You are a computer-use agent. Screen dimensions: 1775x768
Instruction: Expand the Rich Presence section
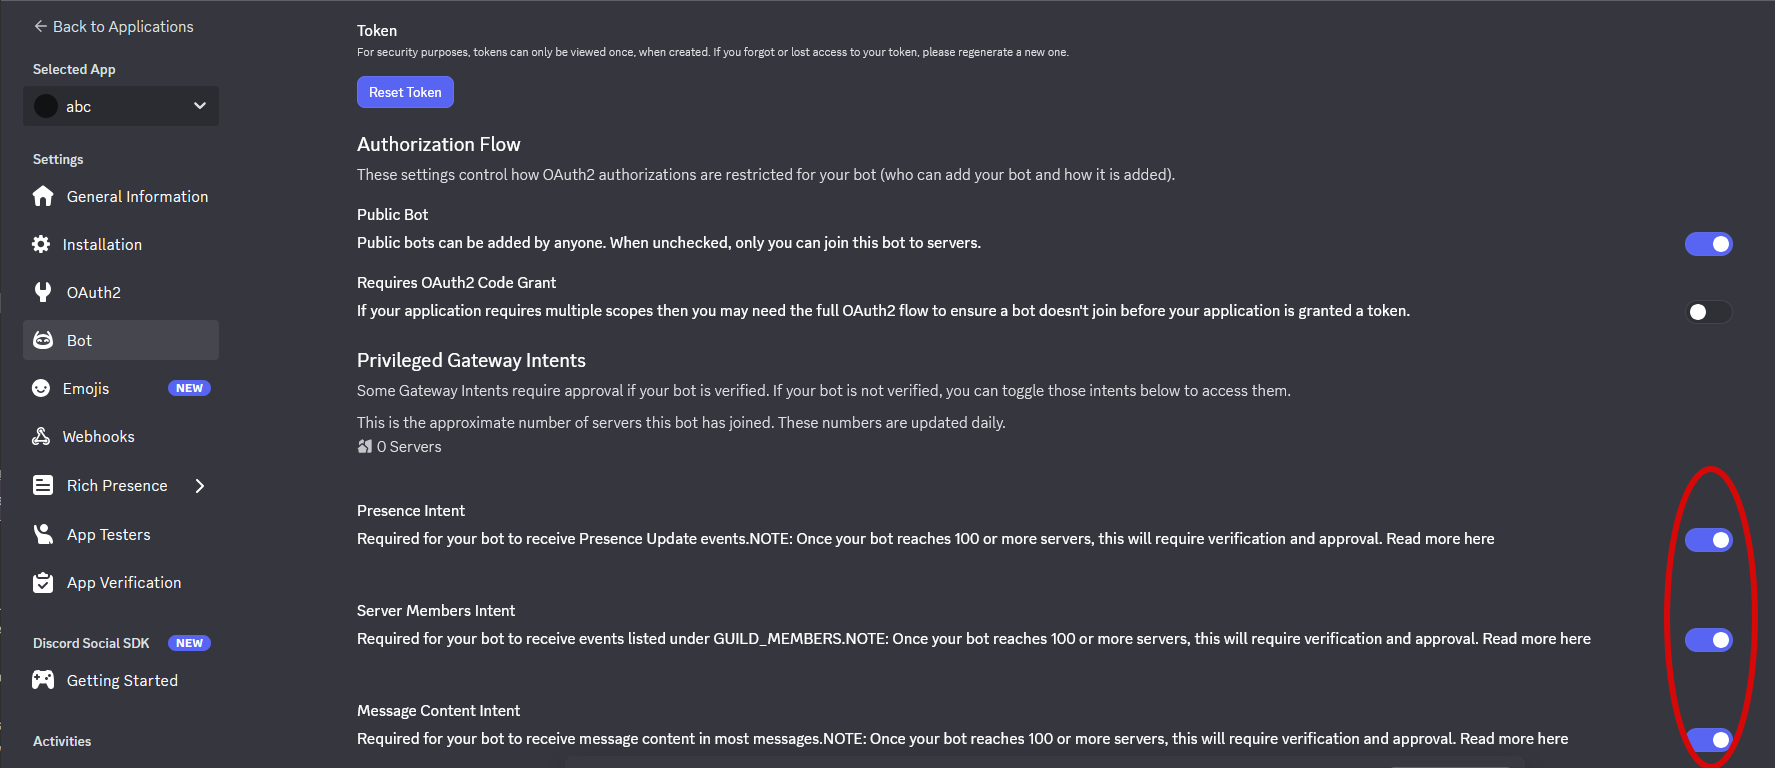tap(200, 485)
